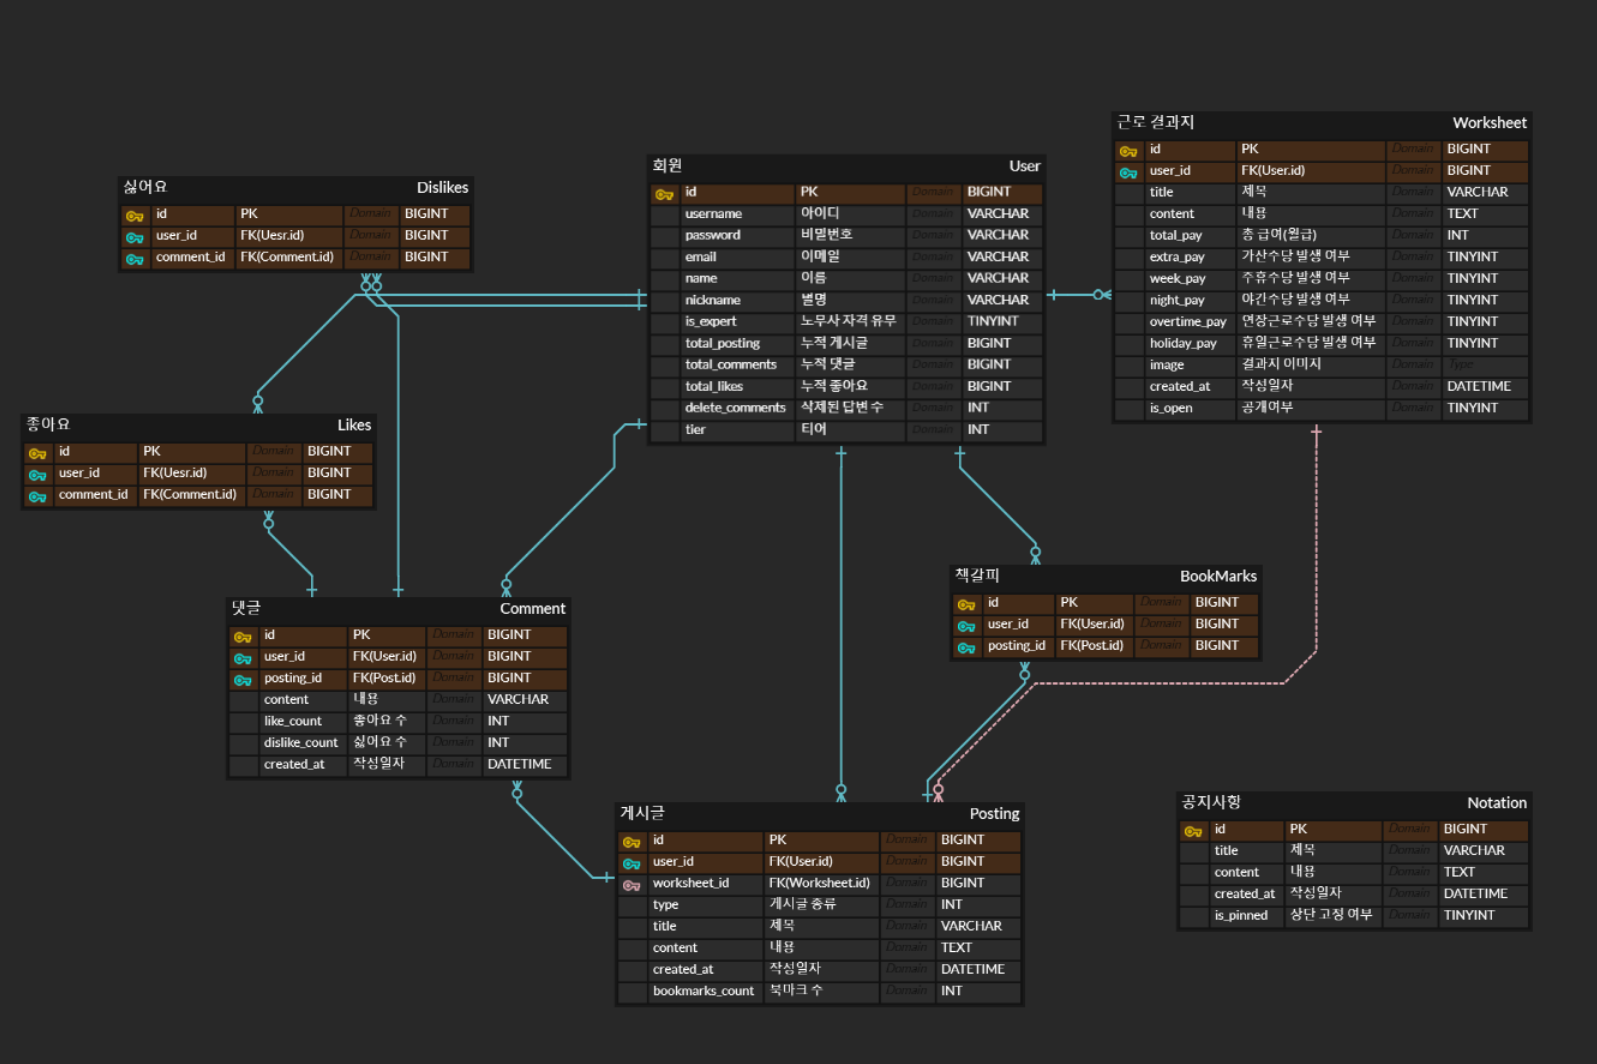Select the is_pinned column in Notation
Image resolution: width=1597 pixels, height=1064 pixels.
[x=1354, y=915]
